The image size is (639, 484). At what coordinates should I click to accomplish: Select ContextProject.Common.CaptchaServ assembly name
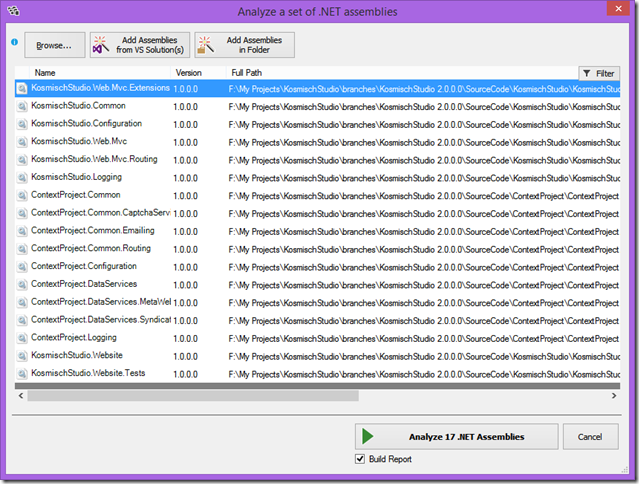[x=101, y=213]
